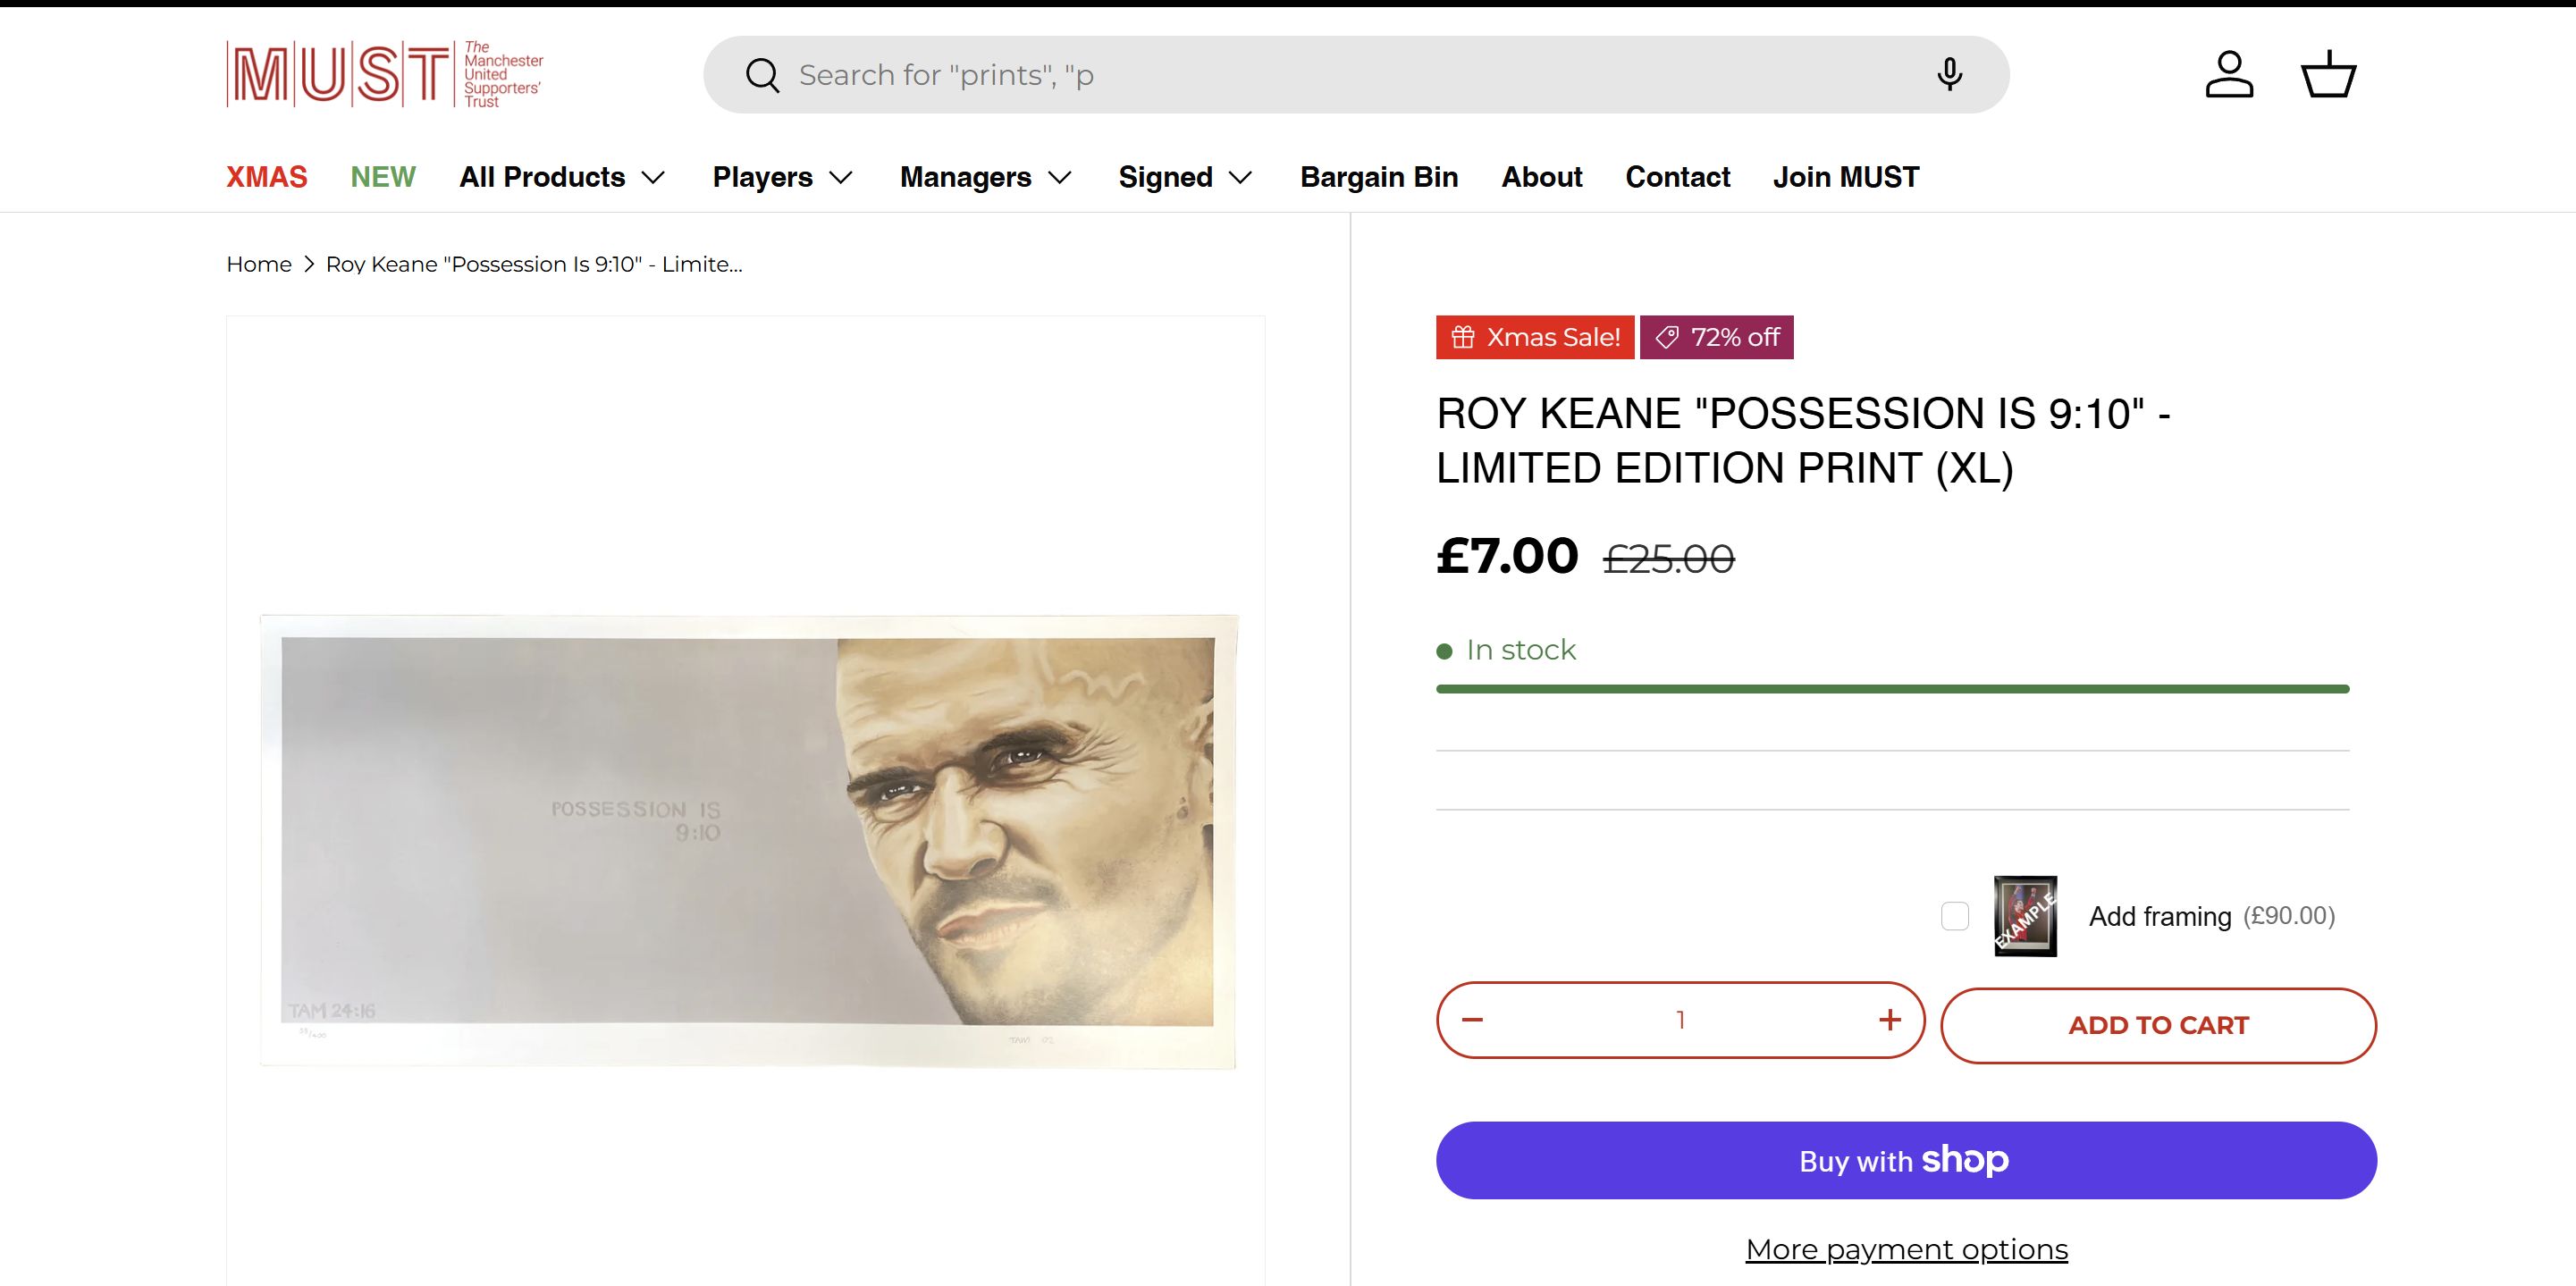
Task: Increase quantity with plus icon
Action: click(x=1889, y=1020)
